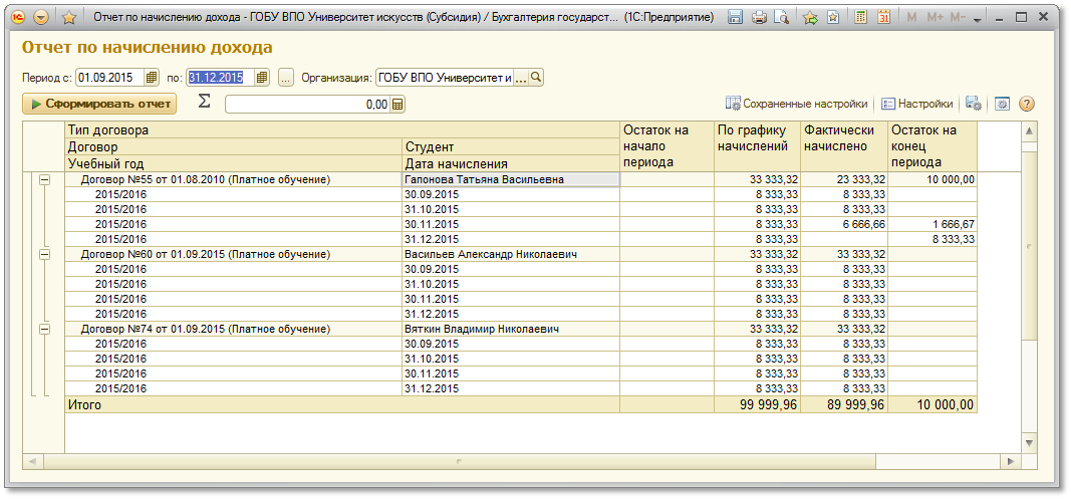This screenshot has height=499, width=1071.
Task: Click Остаток на конец периода header
Action: (x=932, y=146)
